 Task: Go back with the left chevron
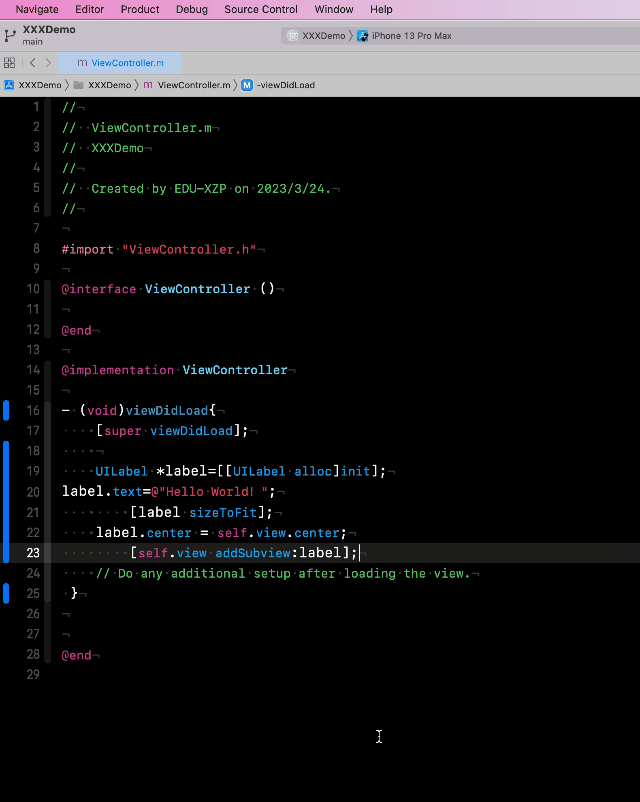33,63
